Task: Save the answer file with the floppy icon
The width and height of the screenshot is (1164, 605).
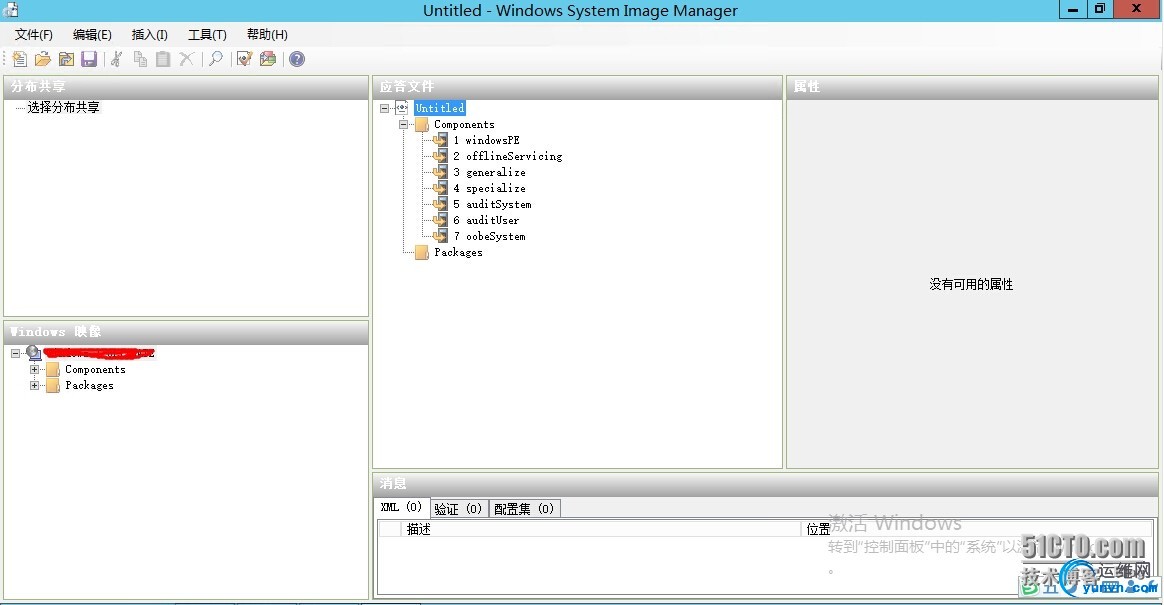Action: pyautogui.click(x=89, y=59)
